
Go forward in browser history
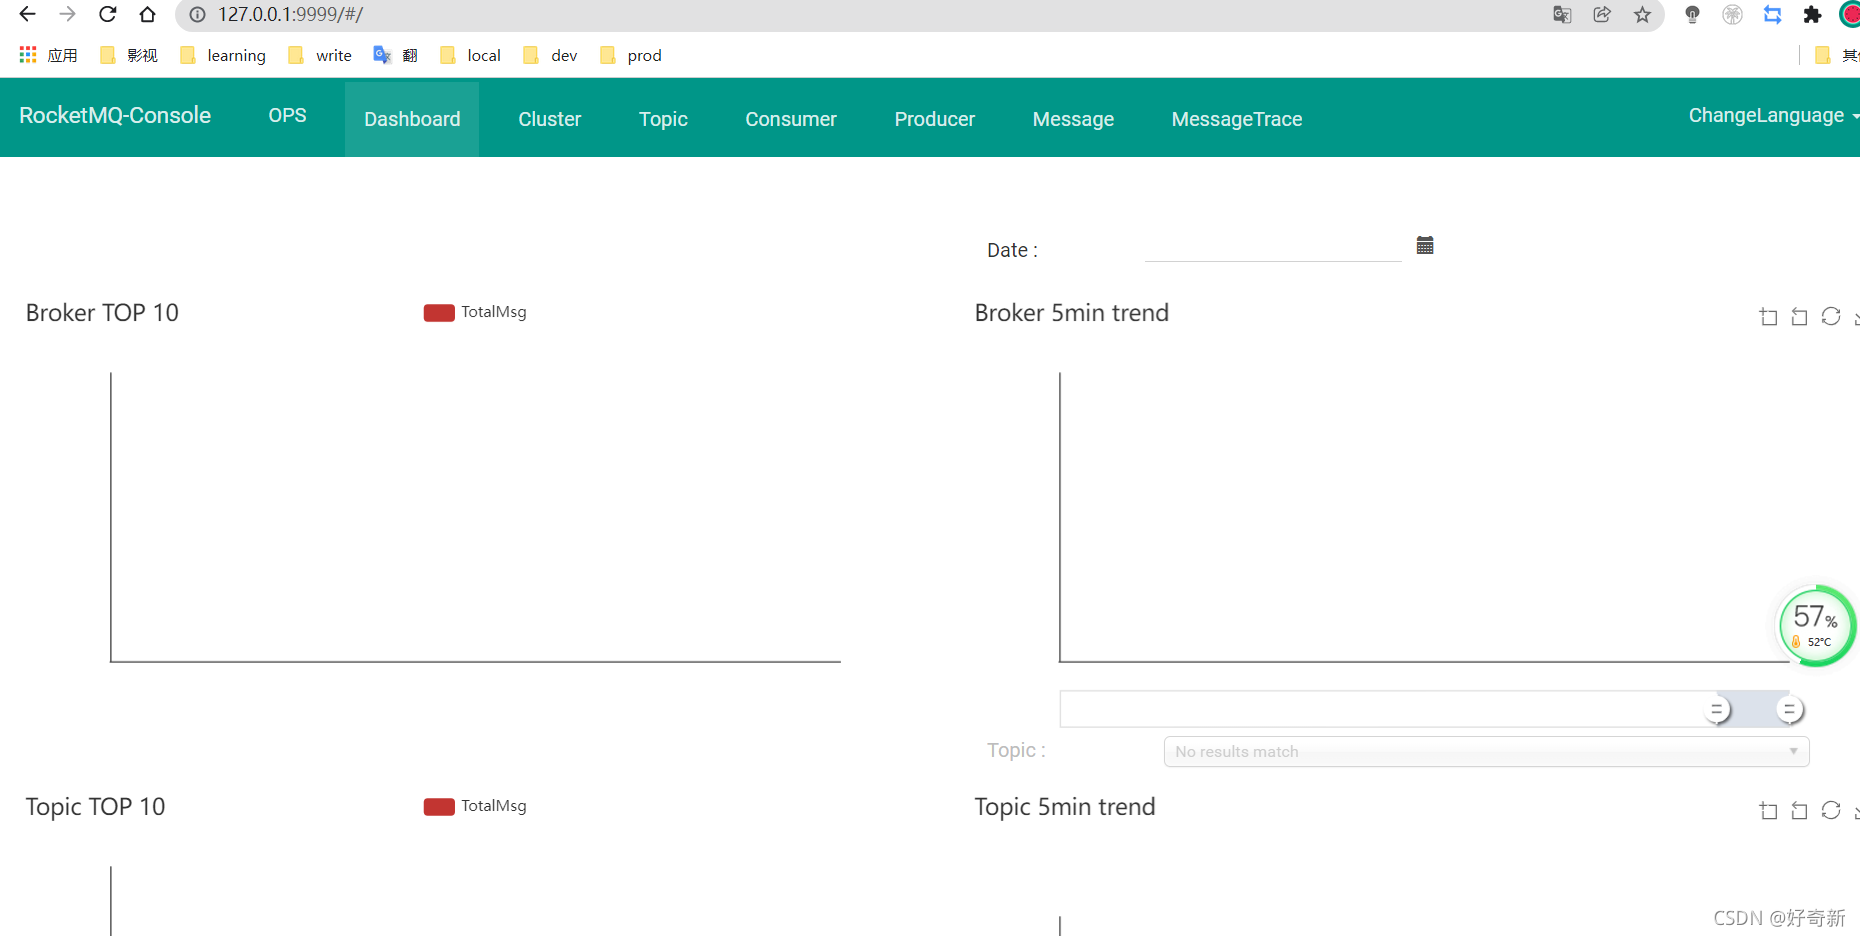(x=67, y=14)
